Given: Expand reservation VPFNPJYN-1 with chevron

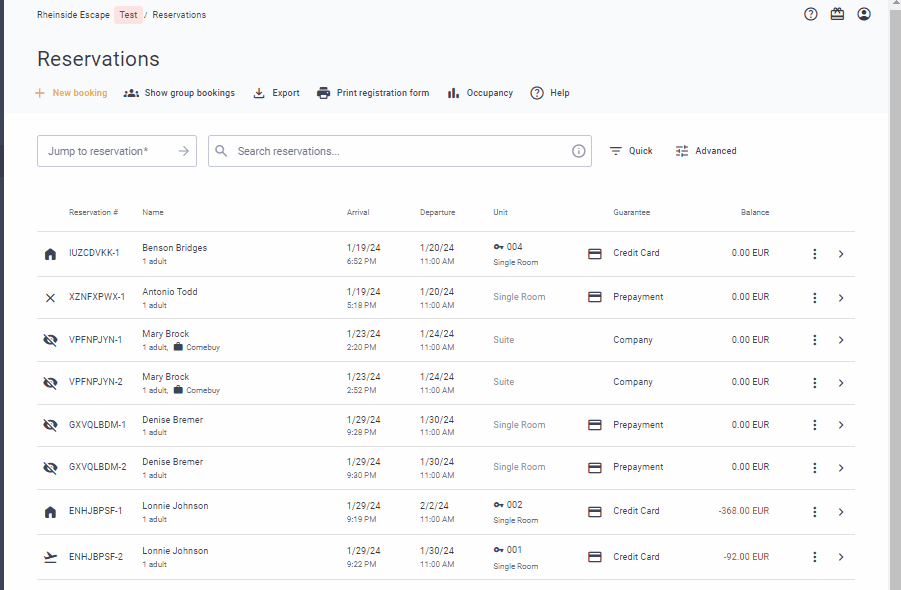Looking at the screenshot, I should click(841, 340).
